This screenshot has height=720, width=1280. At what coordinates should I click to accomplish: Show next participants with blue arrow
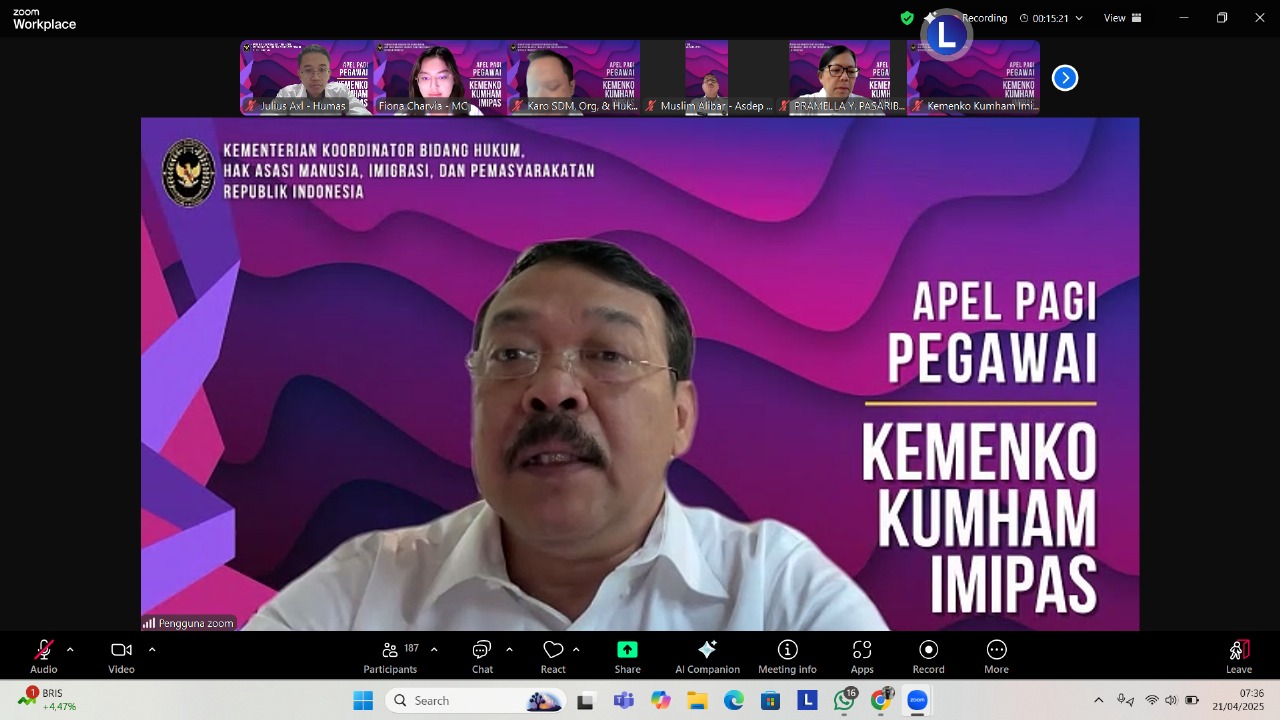[1065, 78]
